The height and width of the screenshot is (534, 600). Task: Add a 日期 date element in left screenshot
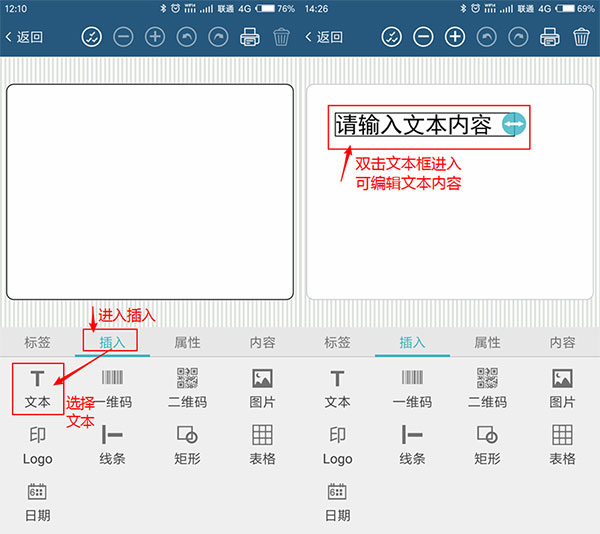[37, 501]
